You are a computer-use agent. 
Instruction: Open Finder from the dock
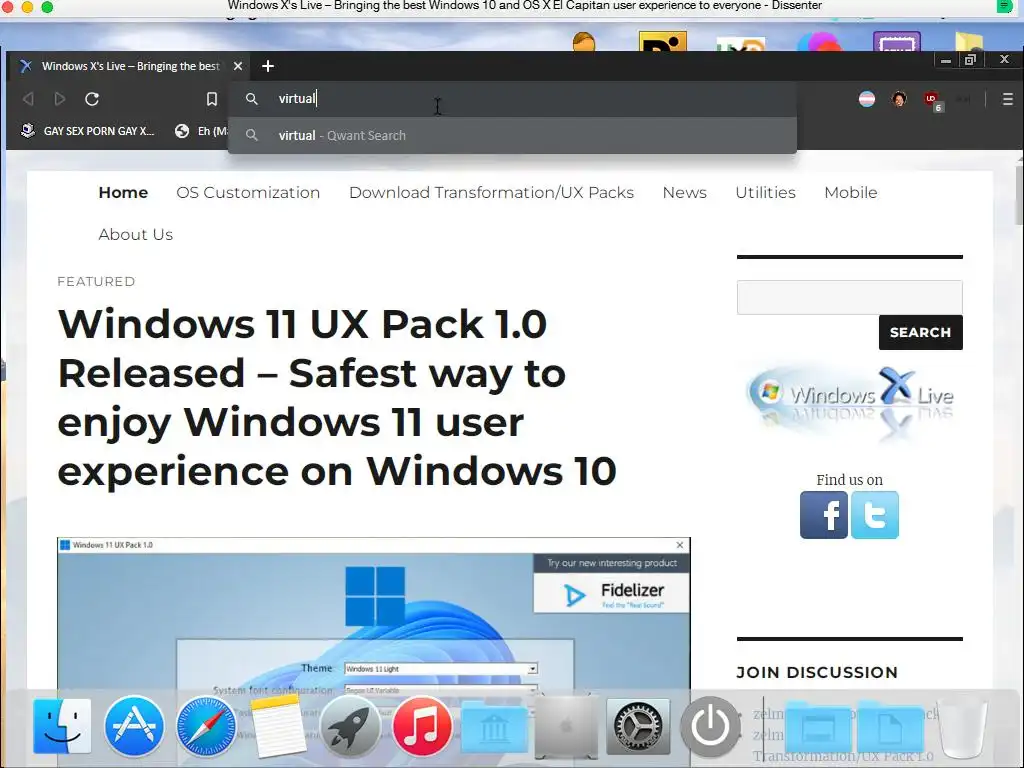[x=62, y=726]
